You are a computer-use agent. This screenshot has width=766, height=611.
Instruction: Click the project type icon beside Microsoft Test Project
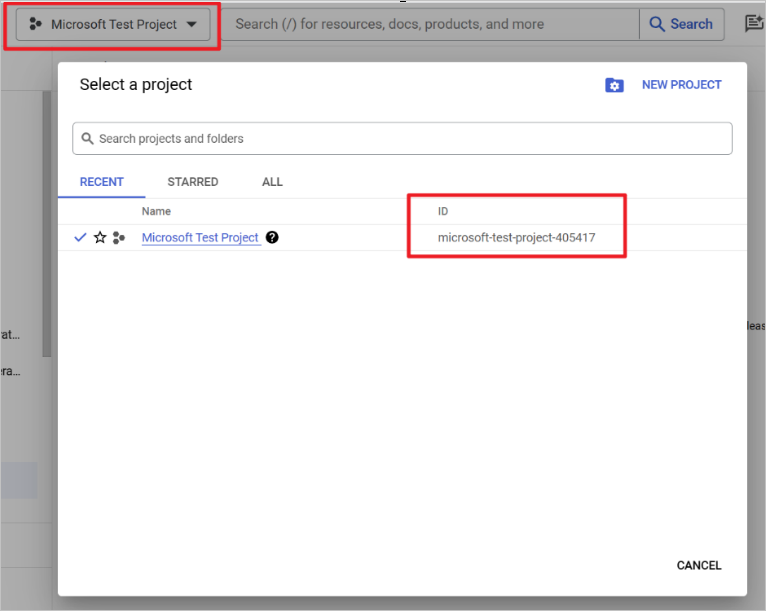point(119,238)
